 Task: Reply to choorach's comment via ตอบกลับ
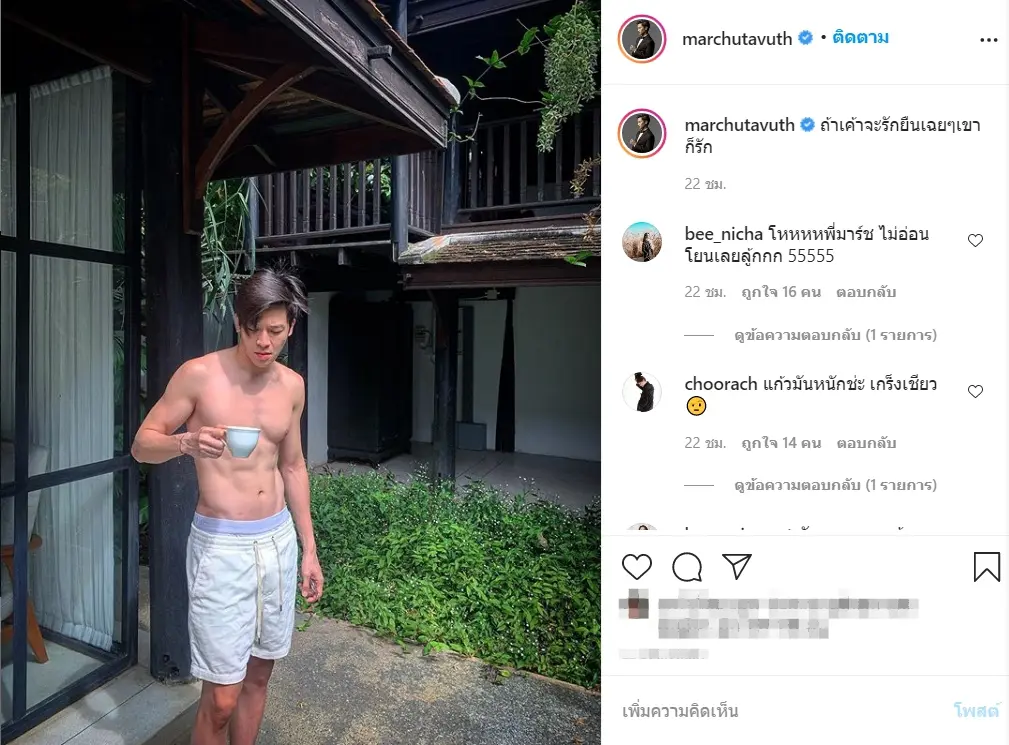pos(866,443)
